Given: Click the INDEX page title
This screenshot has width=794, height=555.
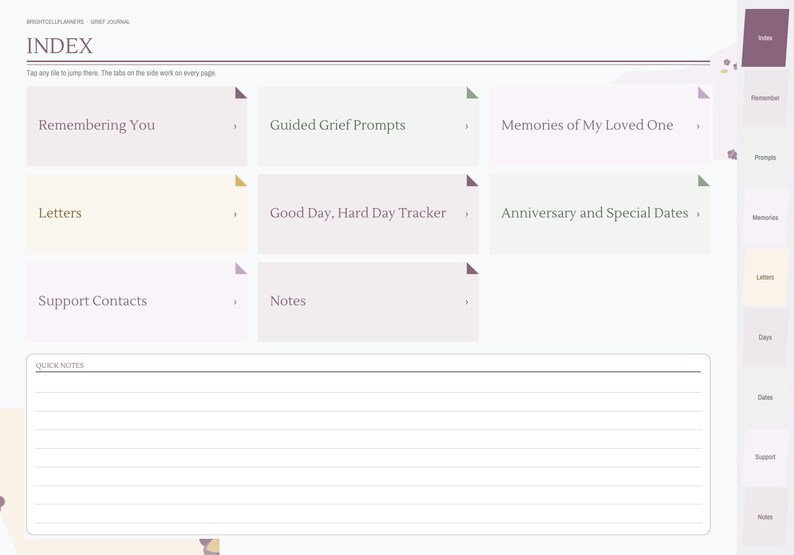Looking at the screenshot, I should 60,46.
